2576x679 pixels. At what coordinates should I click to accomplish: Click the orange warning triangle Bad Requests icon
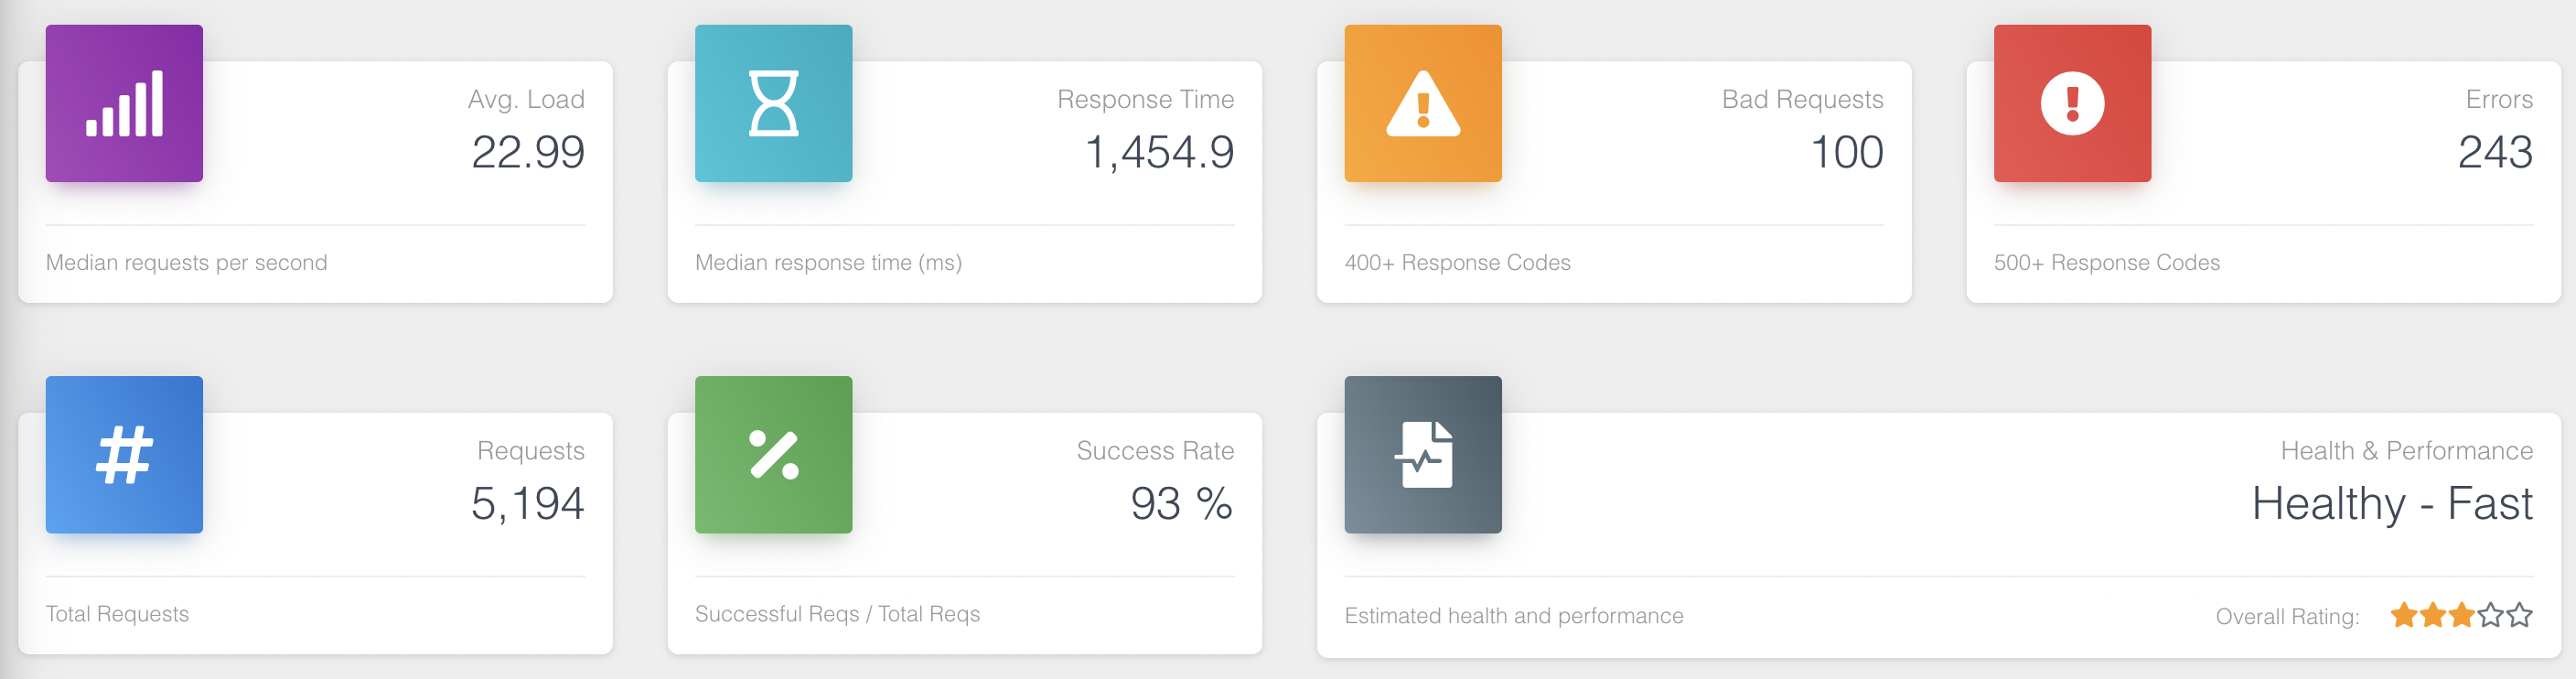click(x=1422, y=103)
